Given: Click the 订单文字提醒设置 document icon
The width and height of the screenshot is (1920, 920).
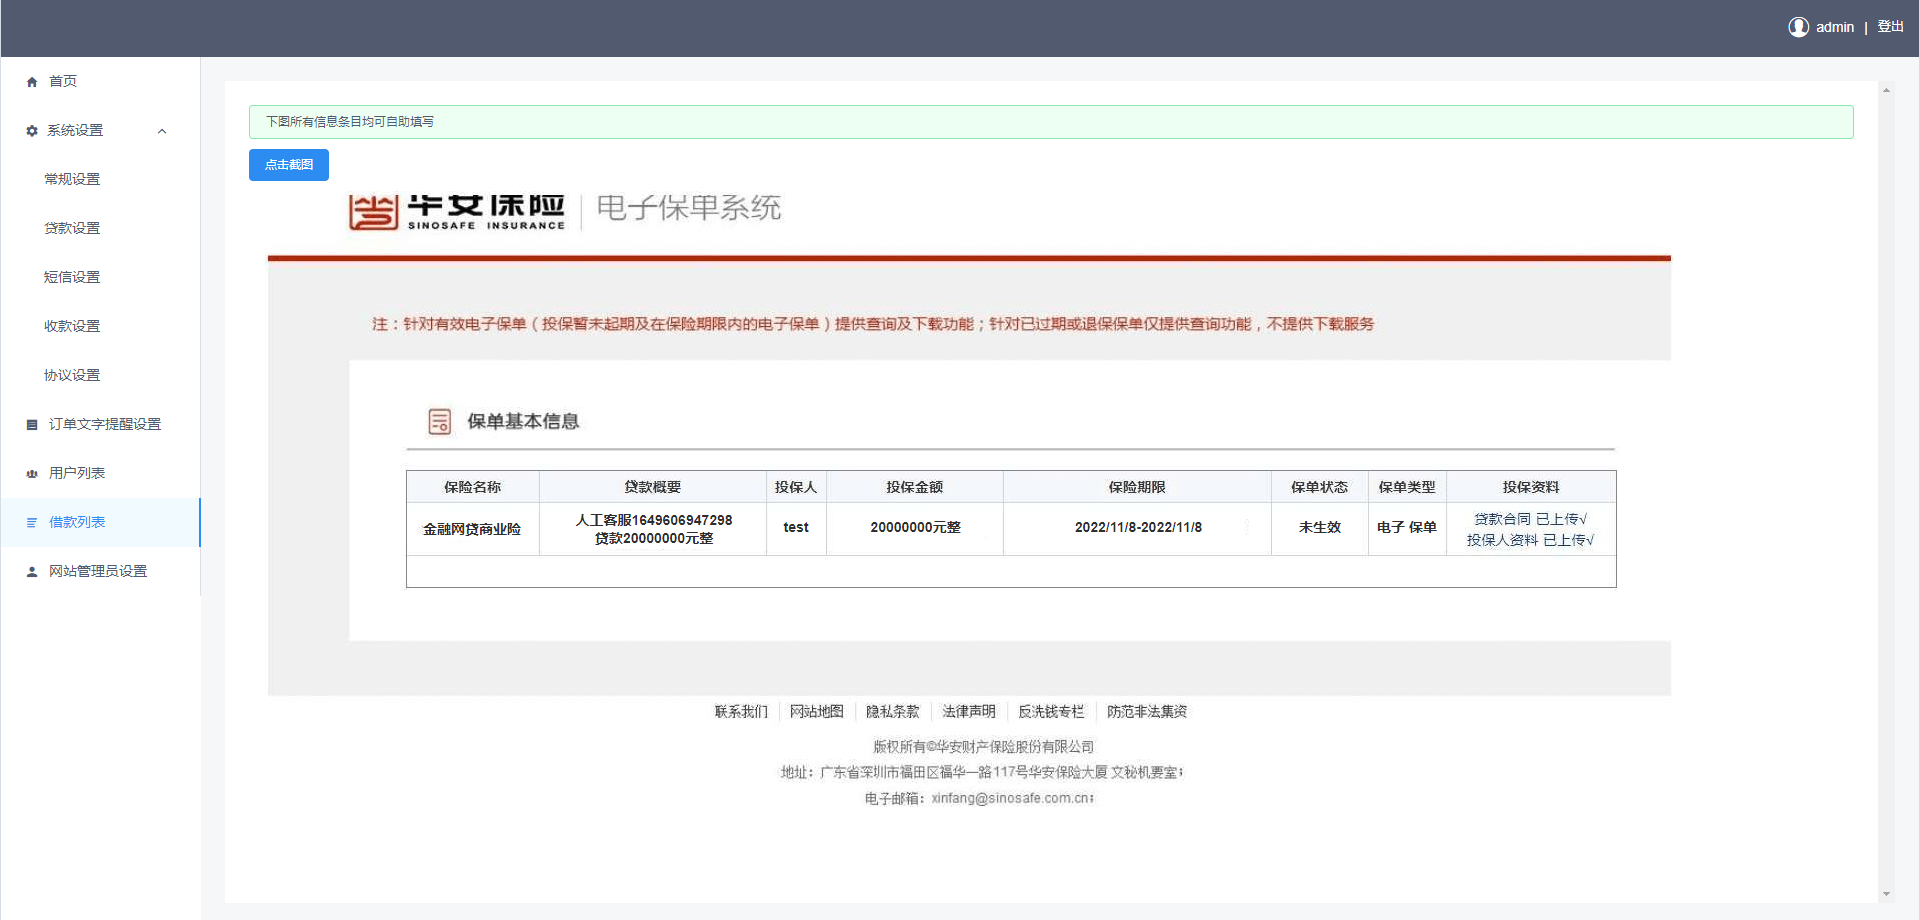Looking at the screenshot, I should (31, 423).
